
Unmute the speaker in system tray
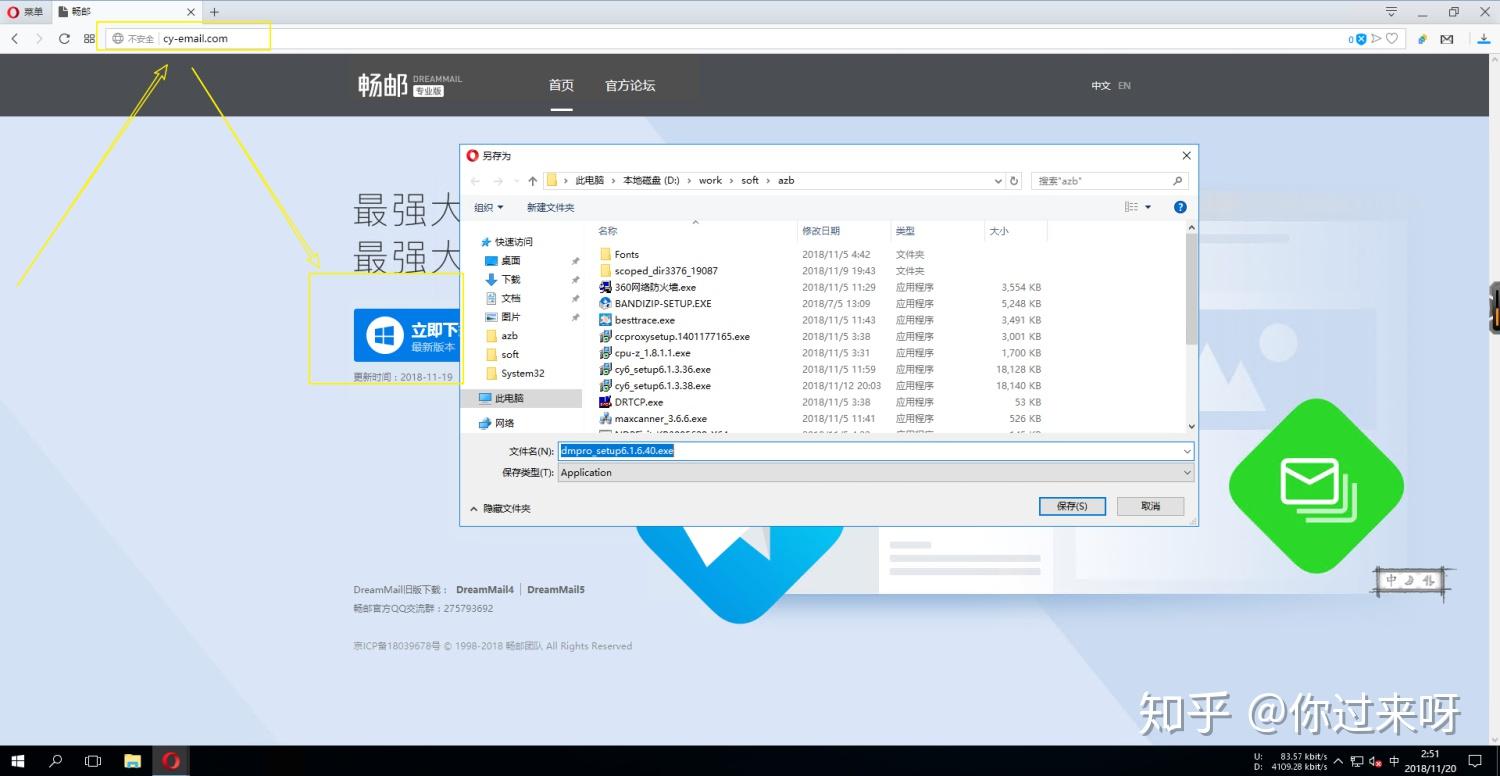1374,761
